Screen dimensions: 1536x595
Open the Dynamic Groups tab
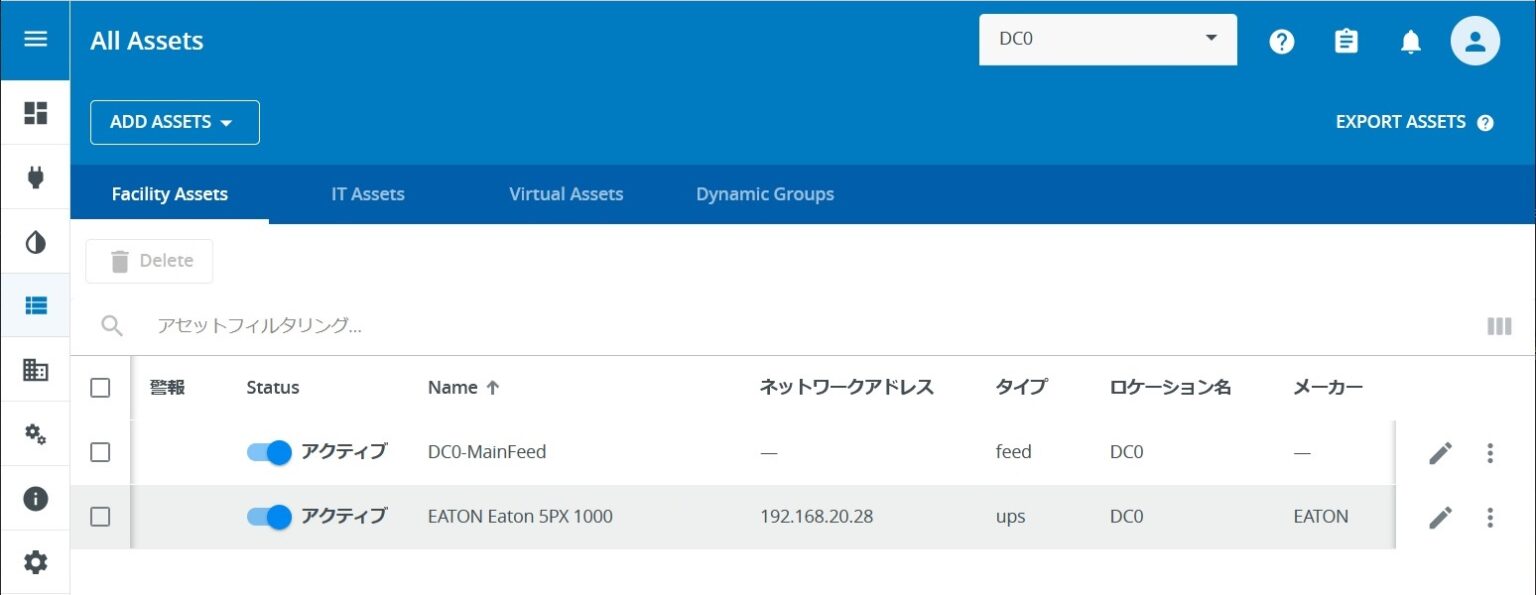pos(764,194)
